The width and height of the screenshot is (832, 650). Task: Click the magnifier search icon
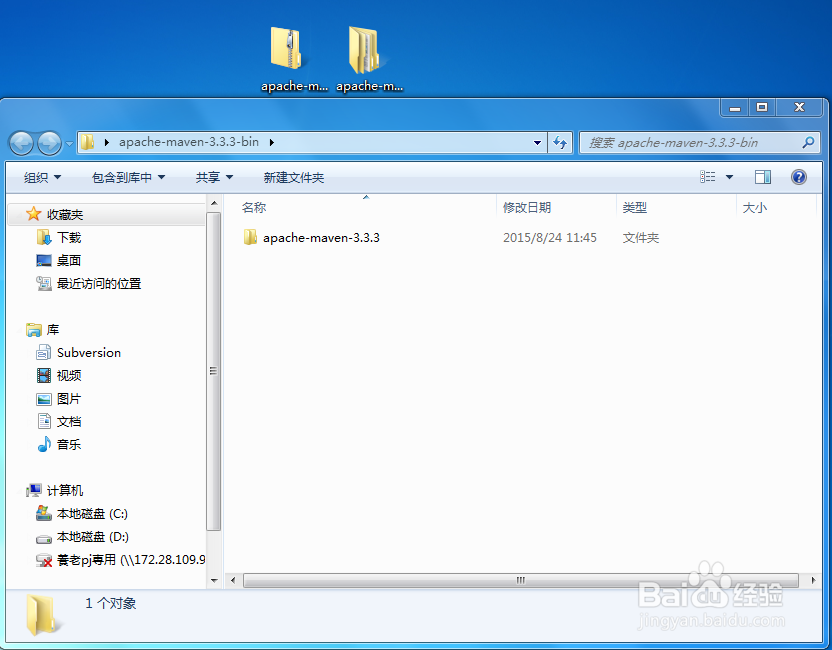(x=808, y=142)
